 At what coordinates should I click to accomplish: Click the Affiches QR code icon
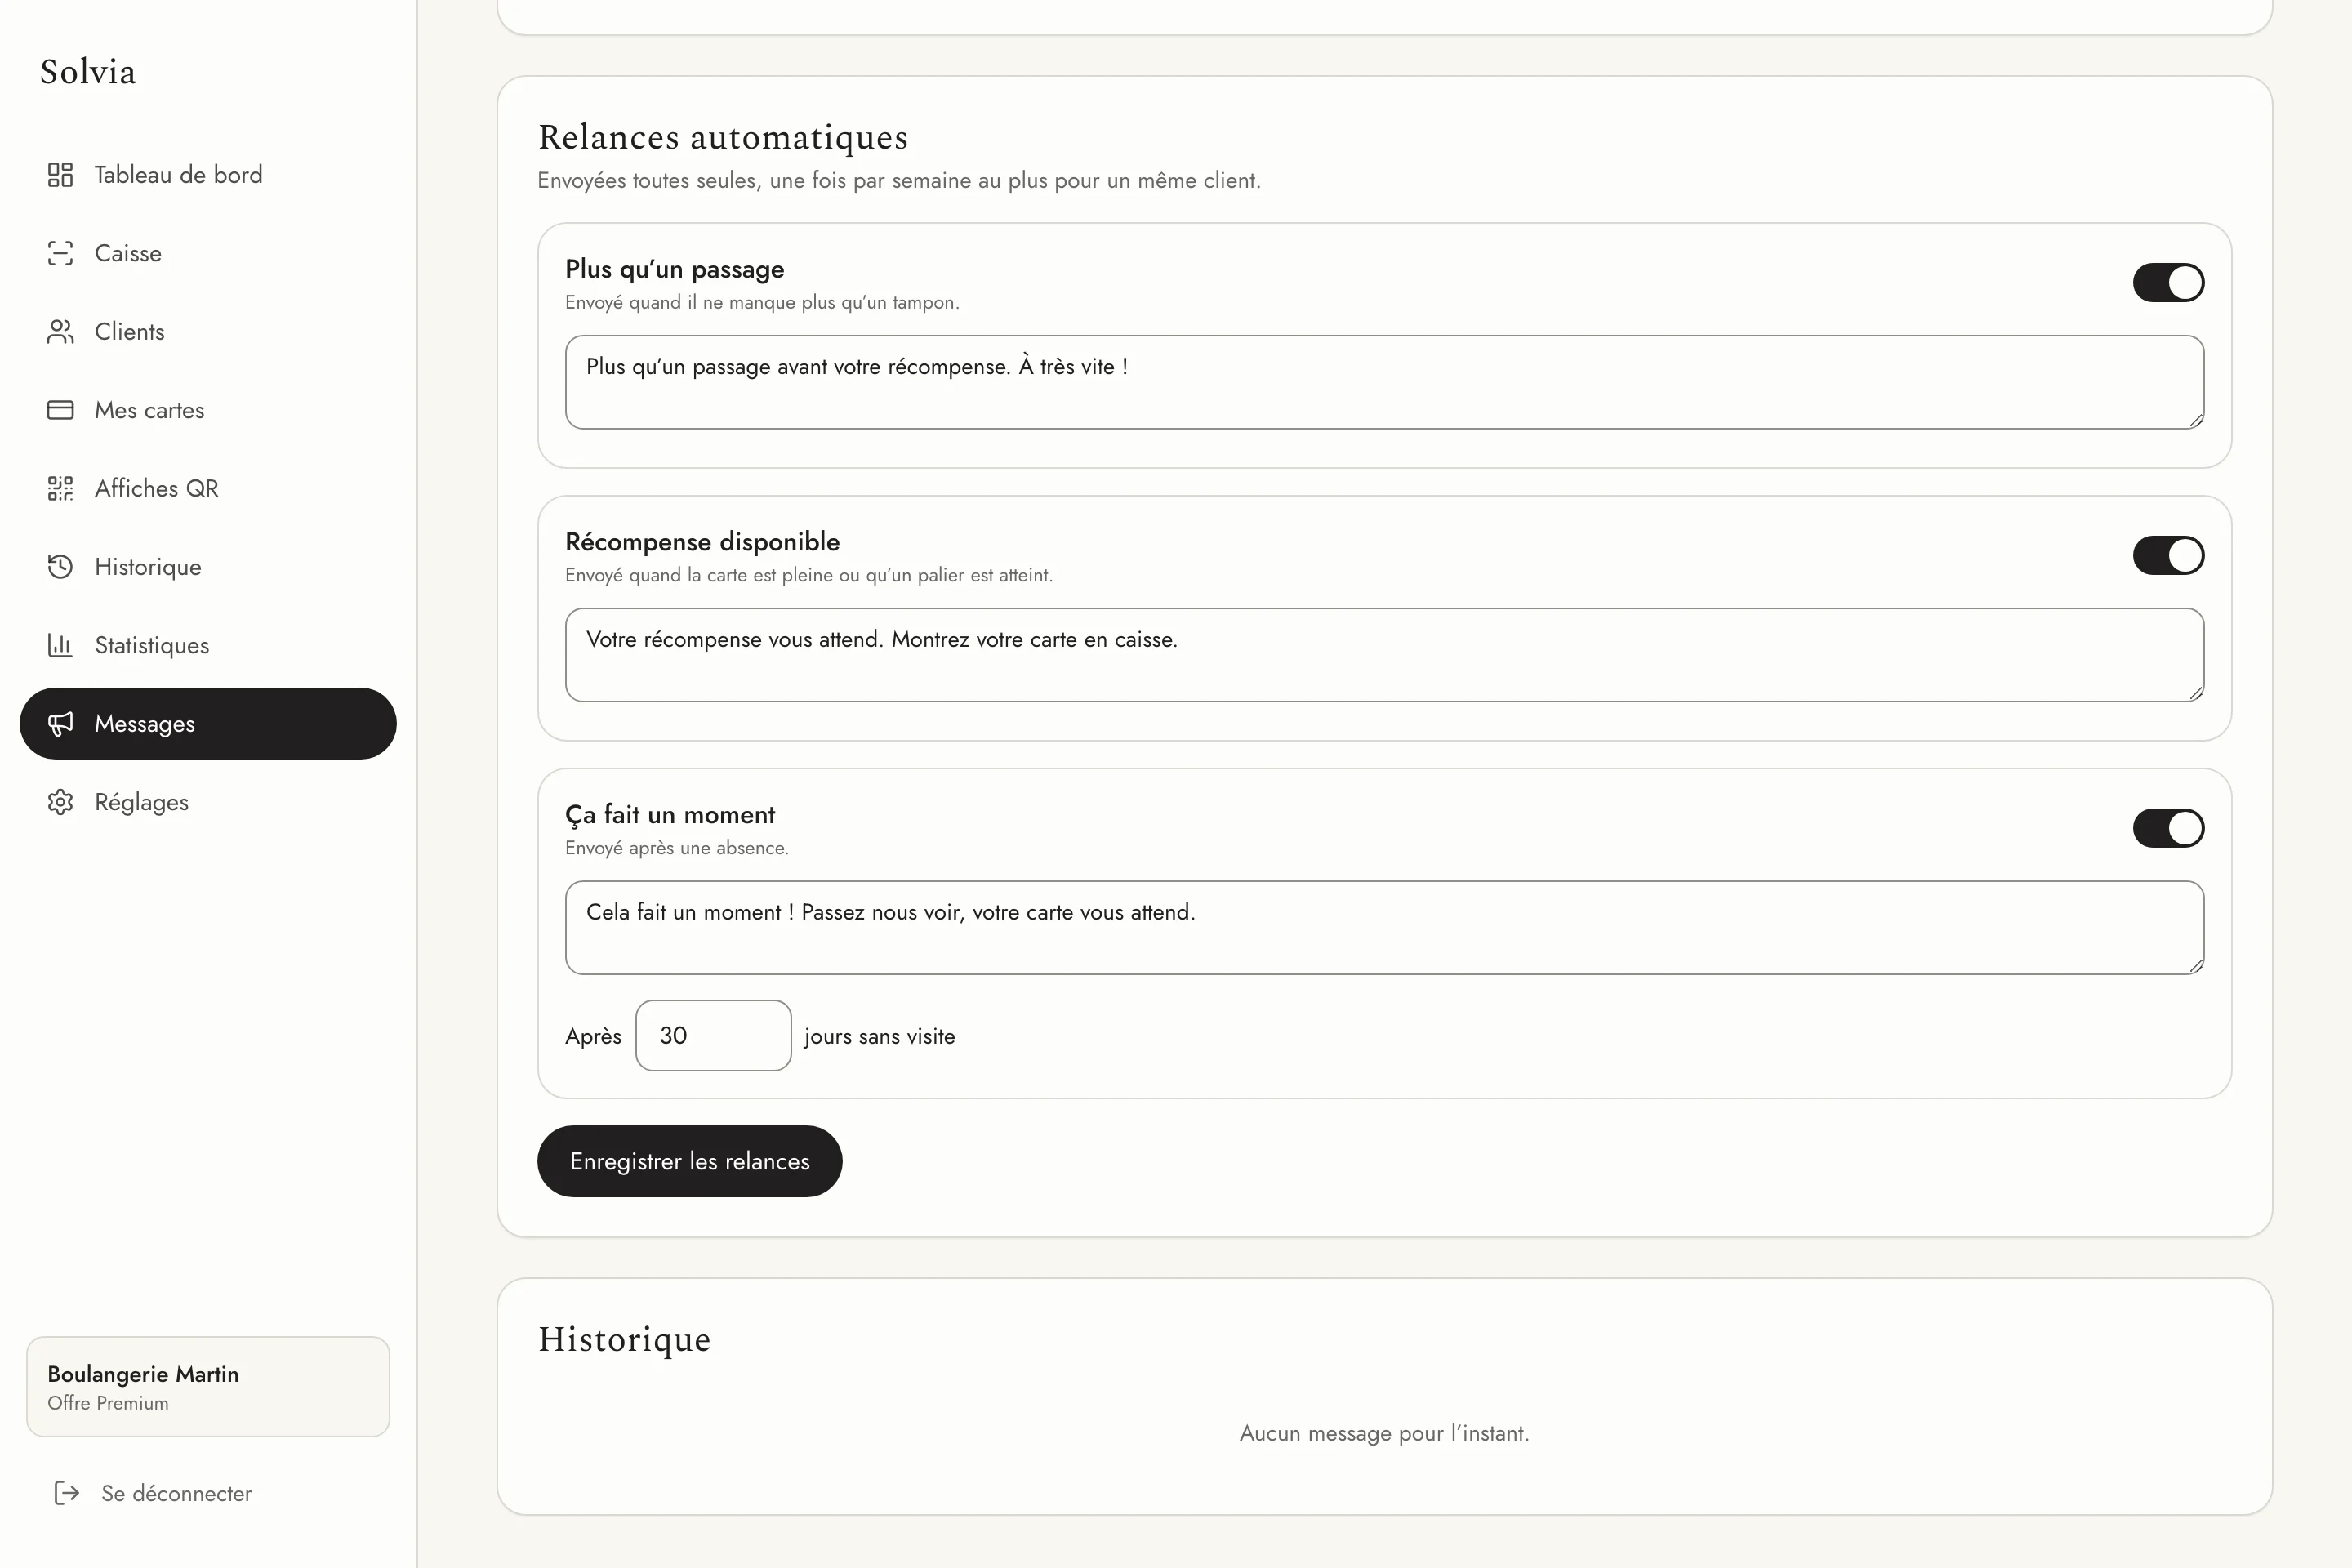coord(60,488)
